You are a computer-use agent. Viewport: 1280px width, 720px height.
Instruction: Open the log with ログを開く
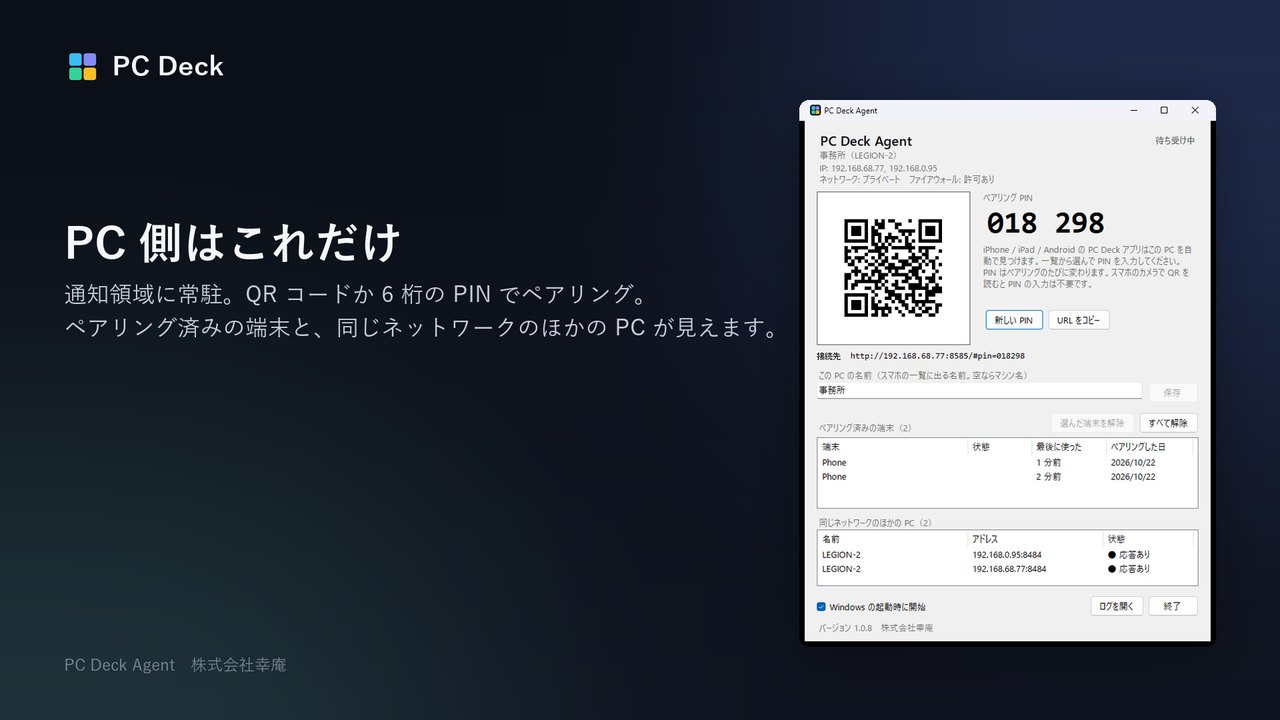click(1116, 606)
